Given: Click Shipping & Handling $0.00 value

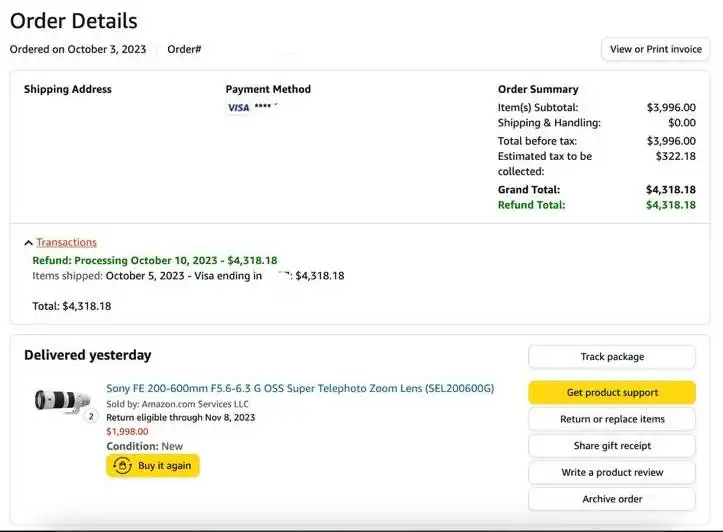Looking at the screenshot, I should pos(682,123).
